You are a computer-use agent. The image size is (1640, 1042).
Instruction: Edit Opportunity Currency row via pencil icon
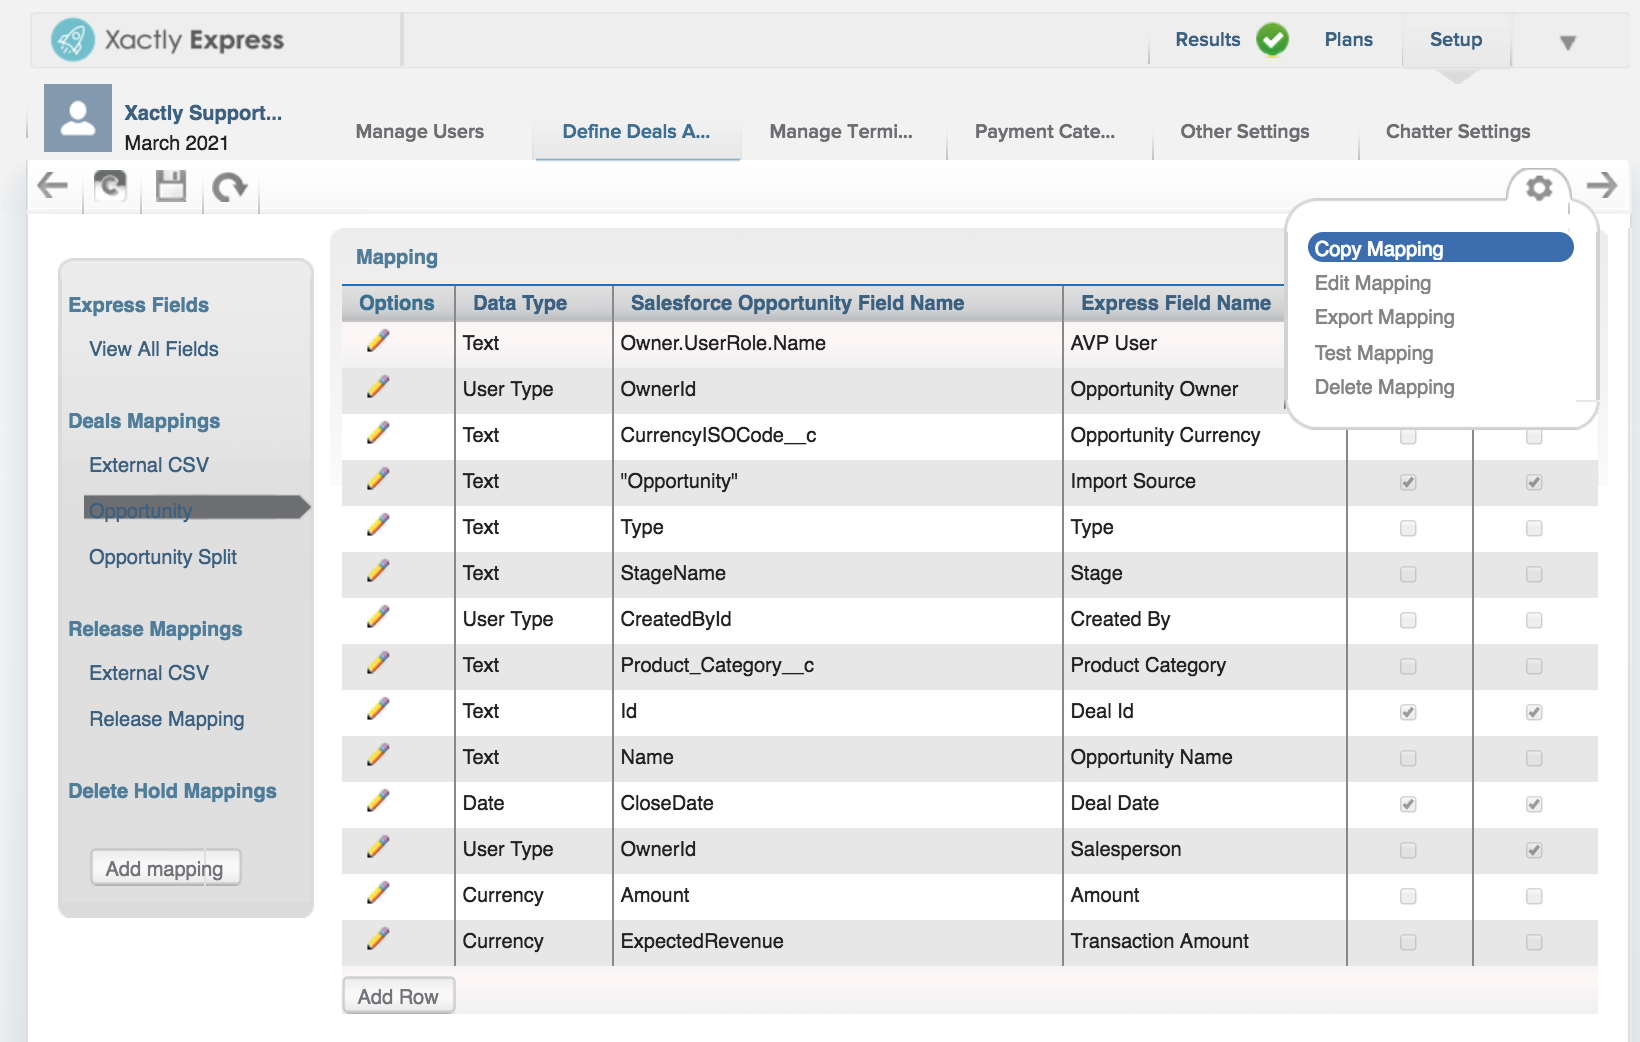click(378, 434)
